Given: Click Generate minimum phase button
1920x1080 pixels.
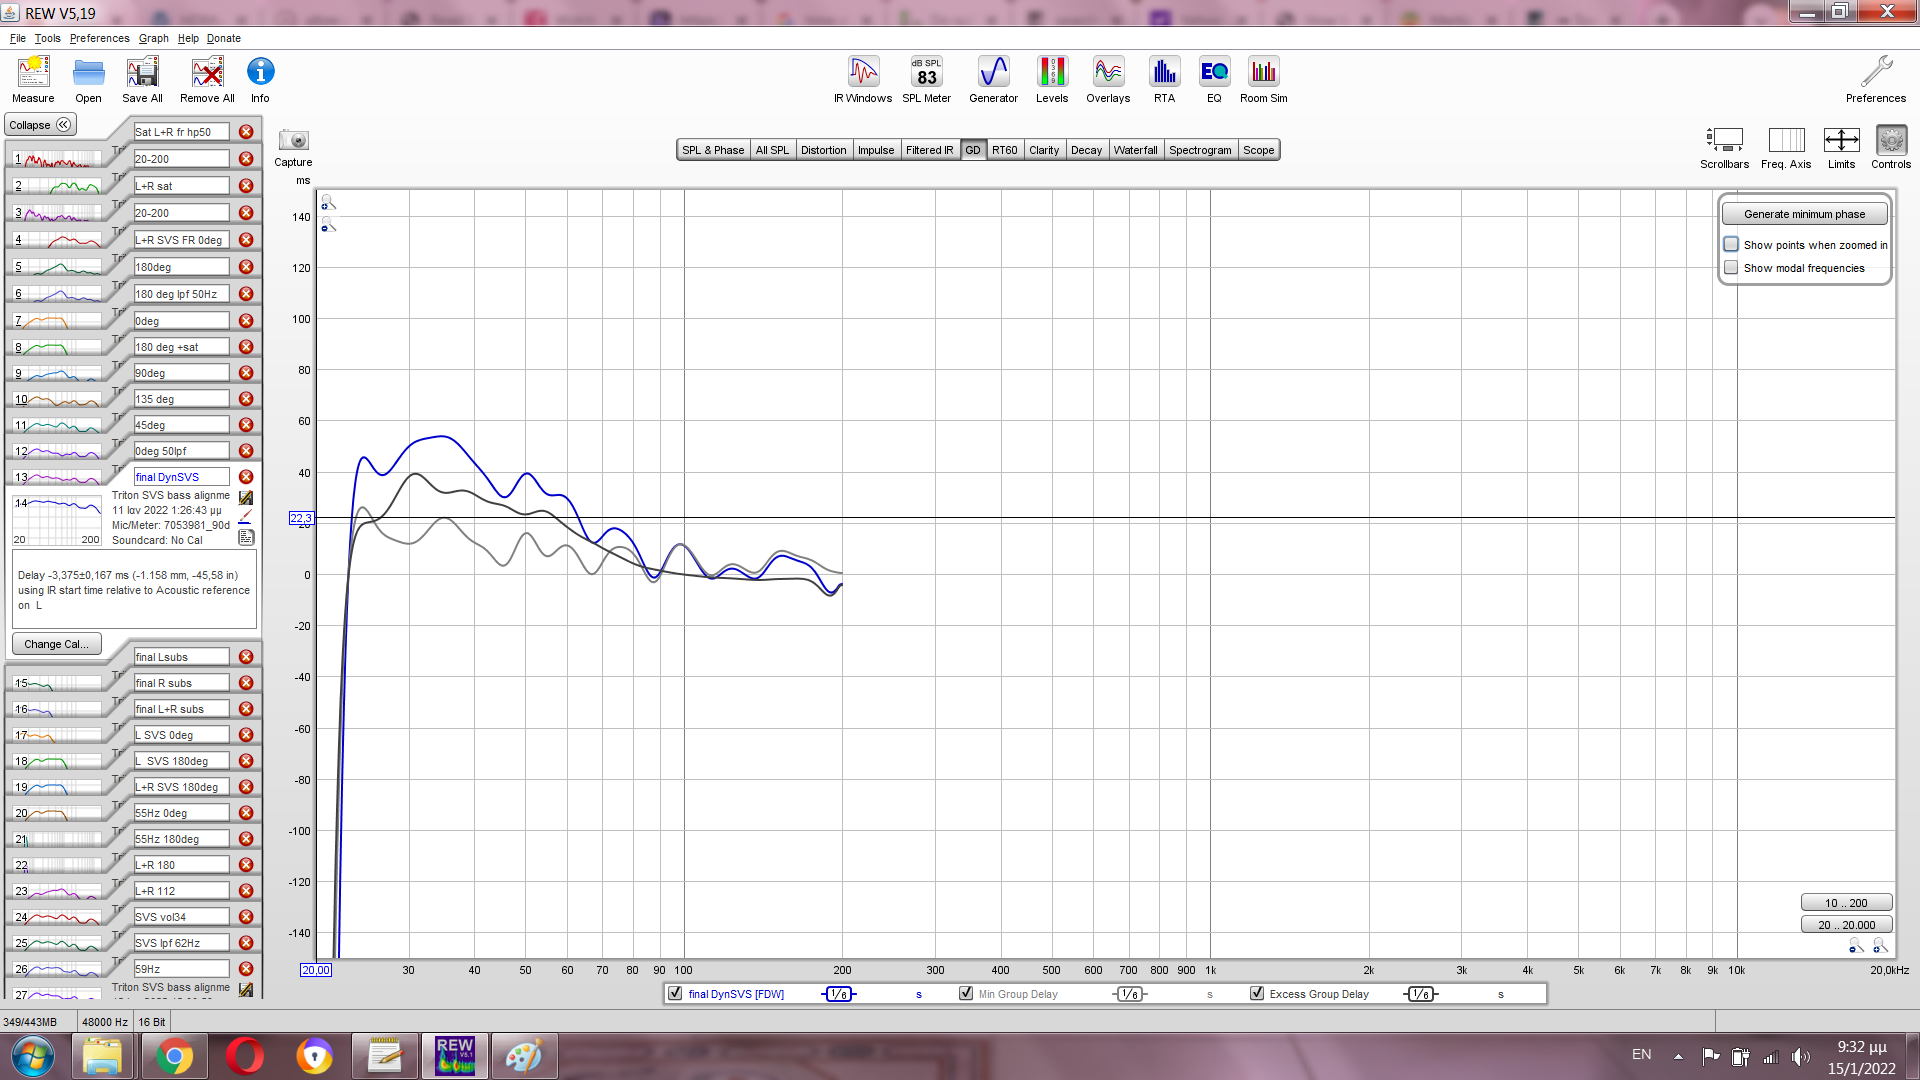Looking at the screenshot, I should point(1804,214).
